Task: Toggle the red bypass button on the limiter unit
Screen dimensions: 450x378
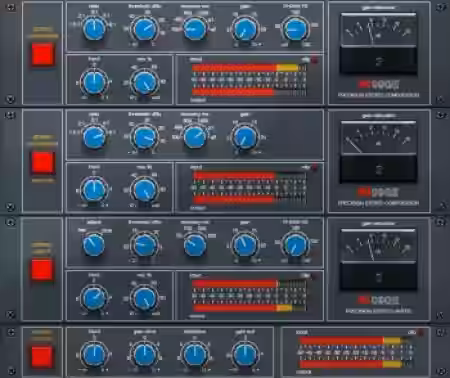Action: (x=43, y=270)
